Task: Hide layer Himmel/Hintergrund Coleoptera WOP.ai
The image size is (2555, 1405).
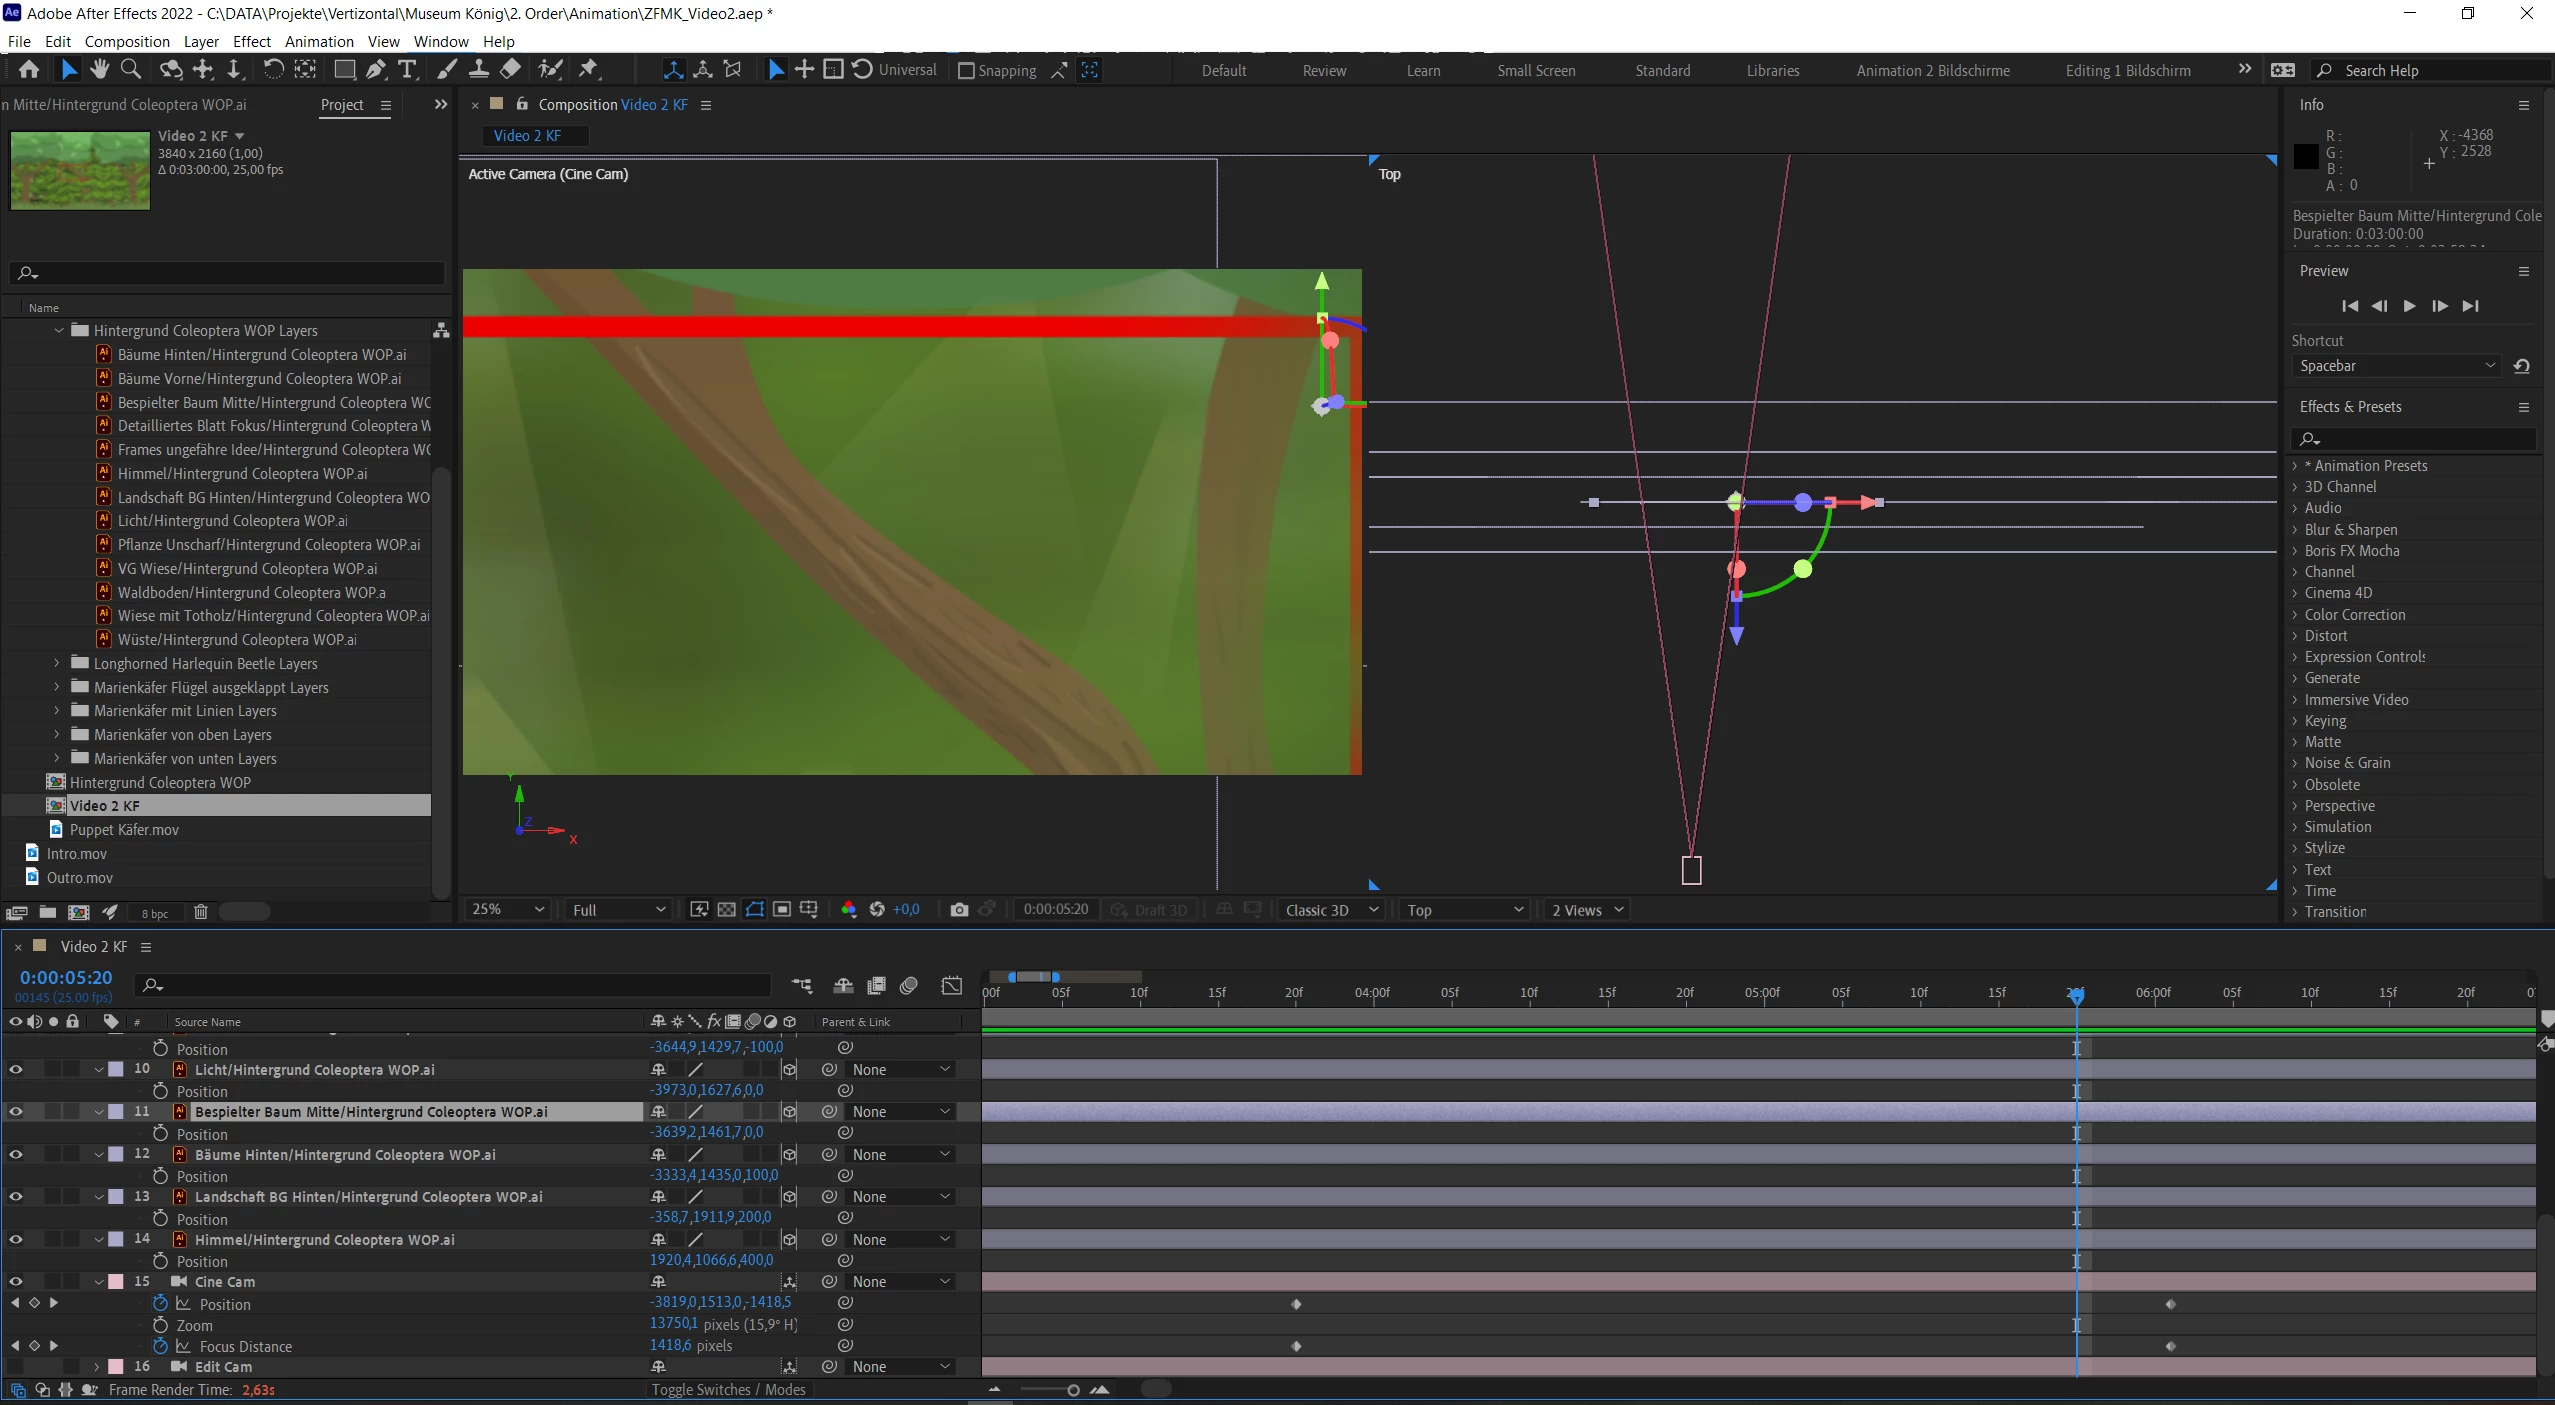Action: [x=15, y=1239]
